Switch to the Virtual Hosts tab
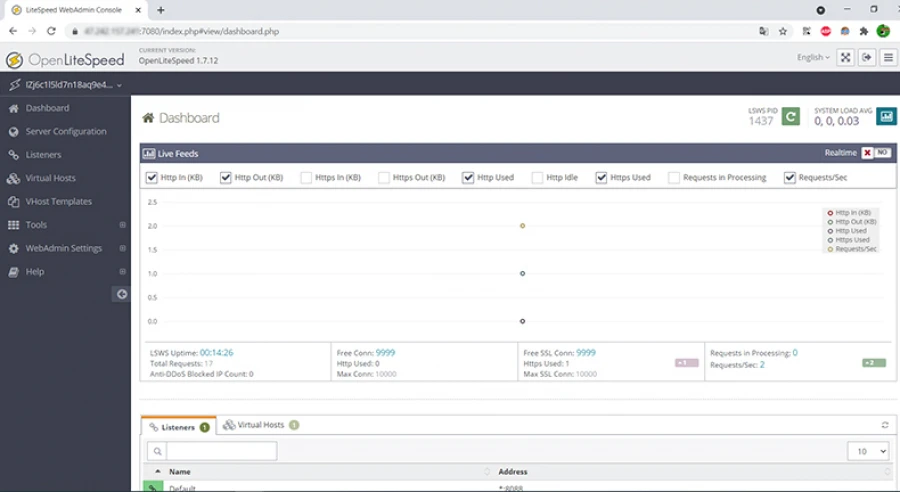 [261, 425]
